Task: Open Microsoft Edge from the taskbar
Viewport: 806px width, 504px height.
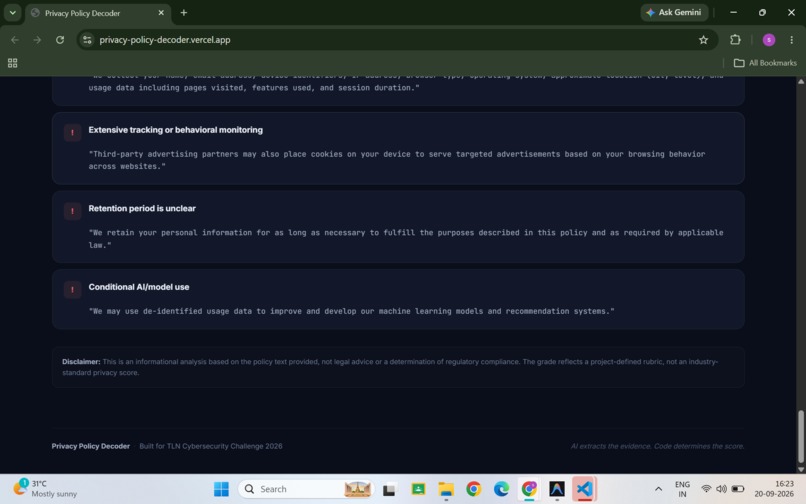Action: (x=501, y=489)
